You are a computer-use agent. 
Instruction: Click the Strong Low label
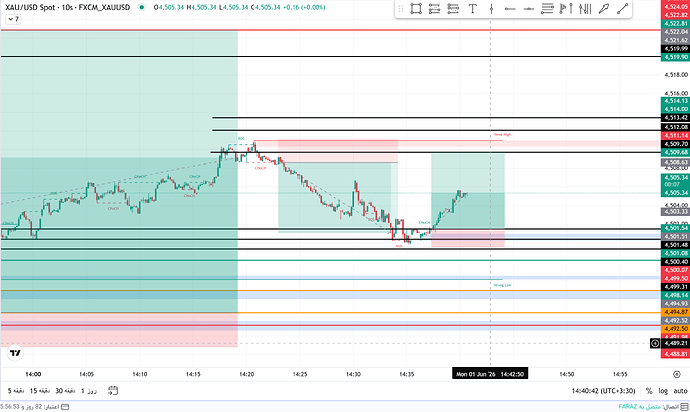(x=502, y=285)
